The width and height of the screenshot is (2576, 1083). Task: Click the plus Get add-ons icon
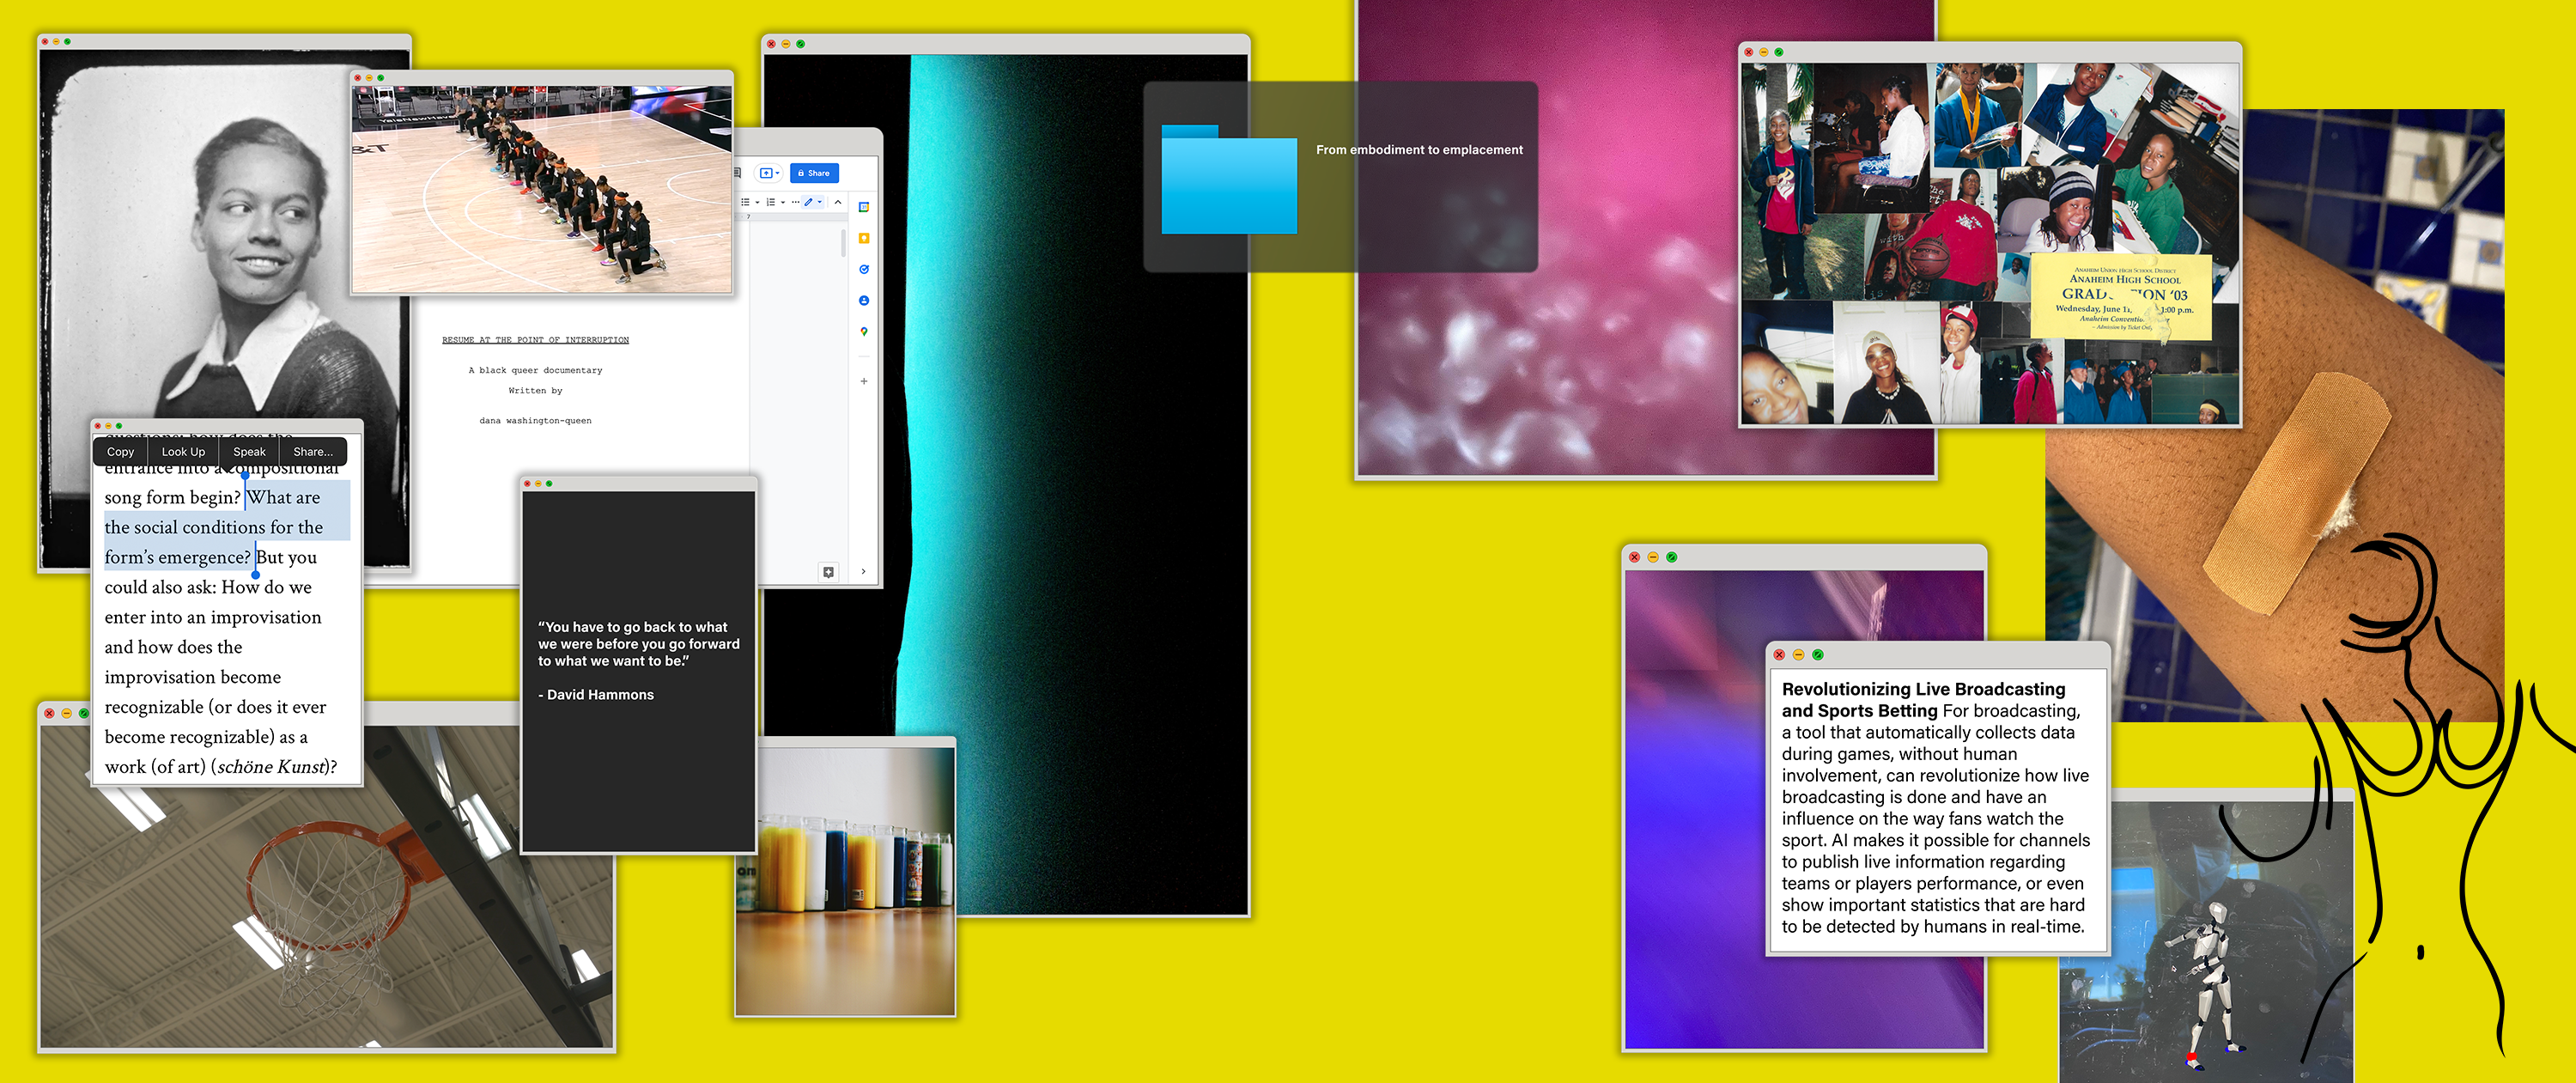tap(864, 381)
